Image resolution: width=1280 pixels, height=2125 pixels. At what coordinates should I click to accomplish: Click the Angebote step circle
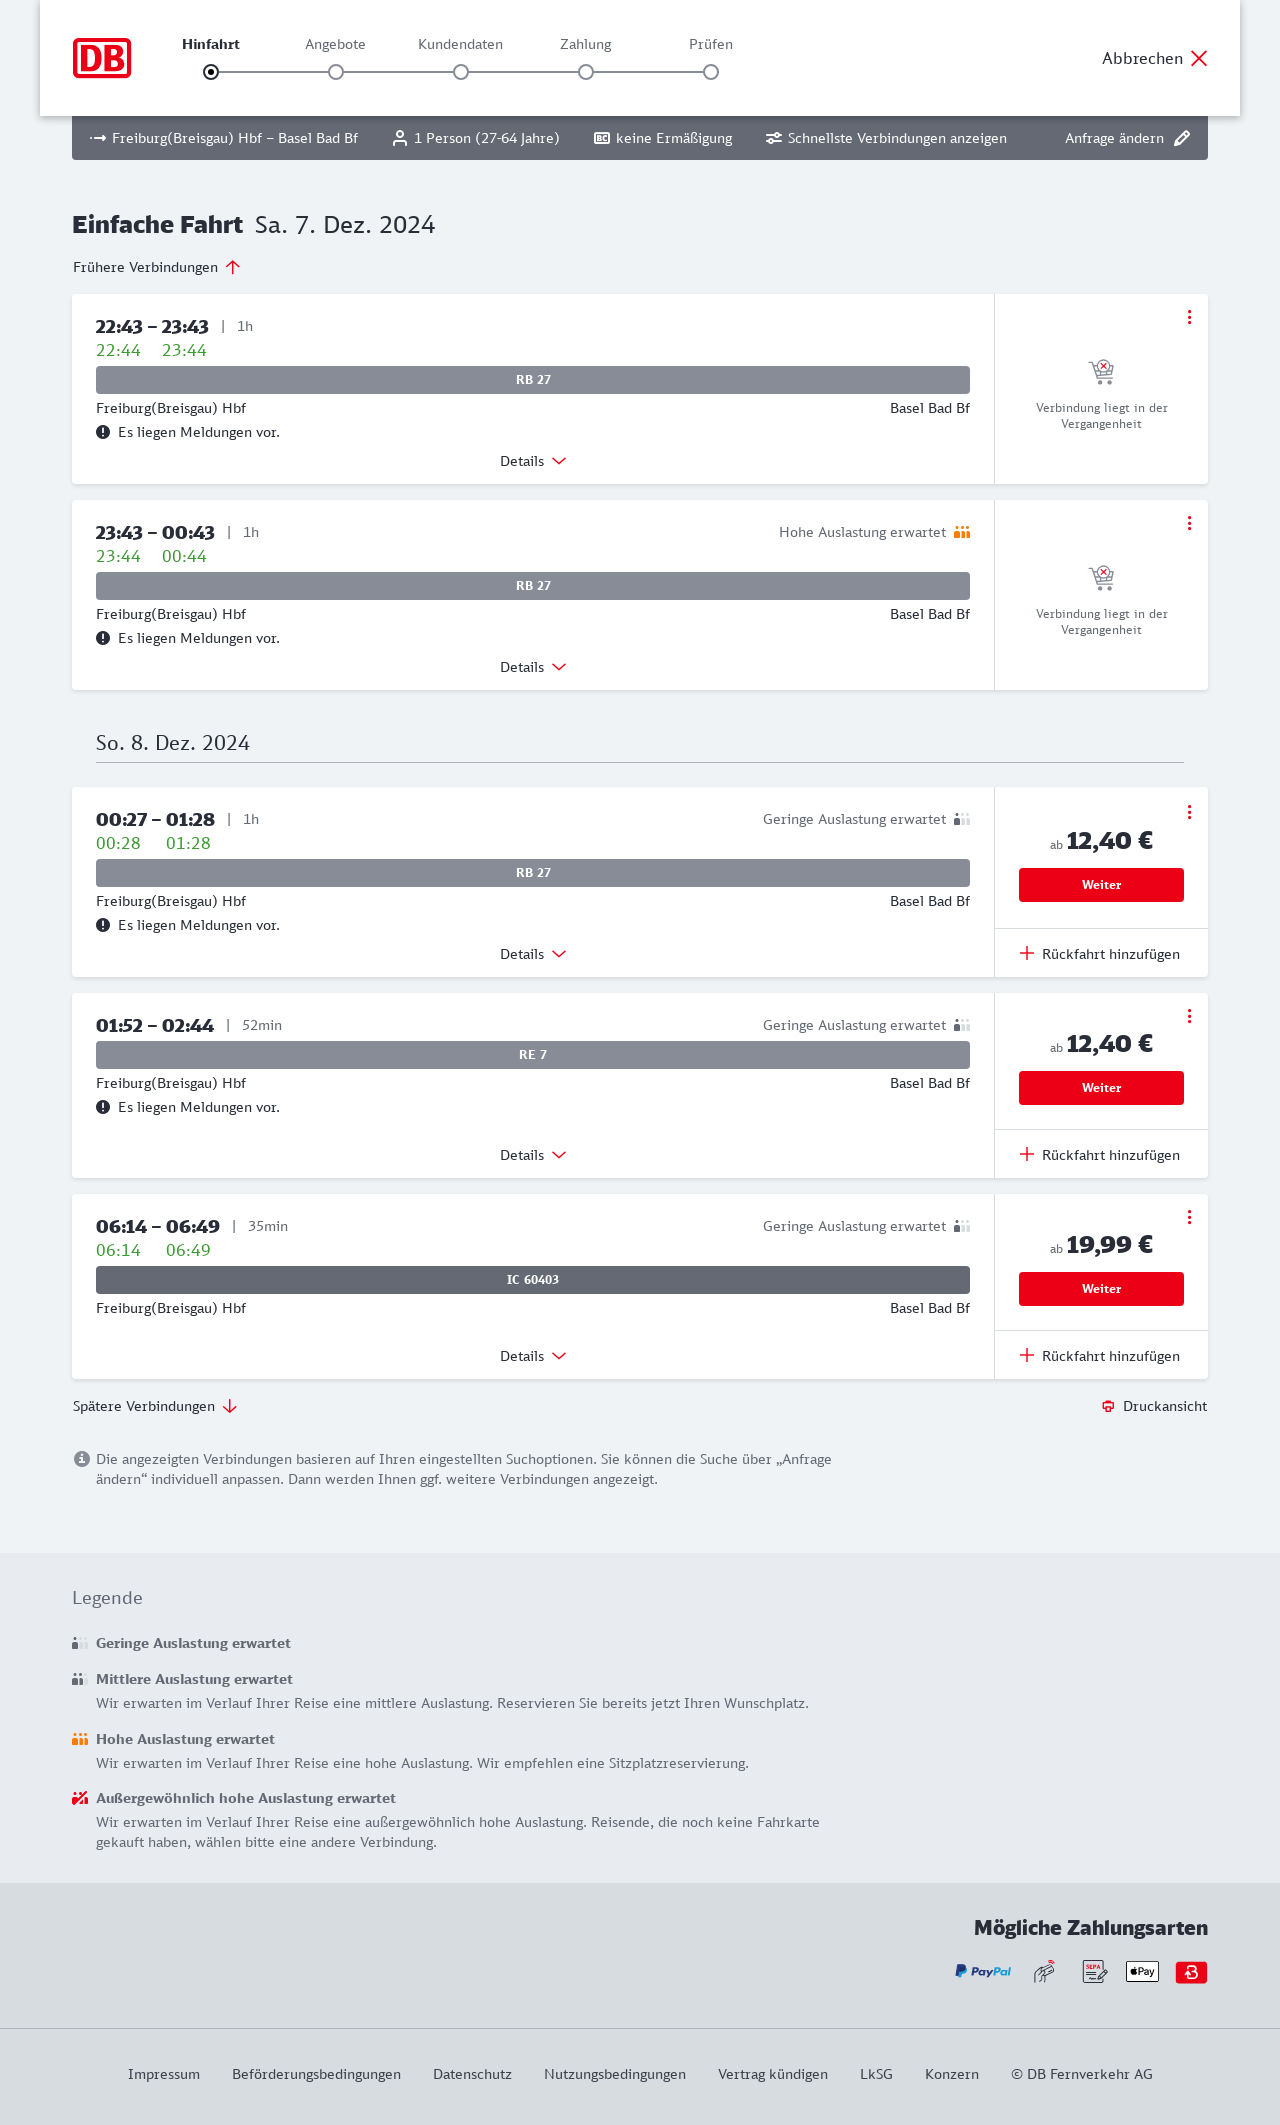pyautogui.click(x=336, y=72)
